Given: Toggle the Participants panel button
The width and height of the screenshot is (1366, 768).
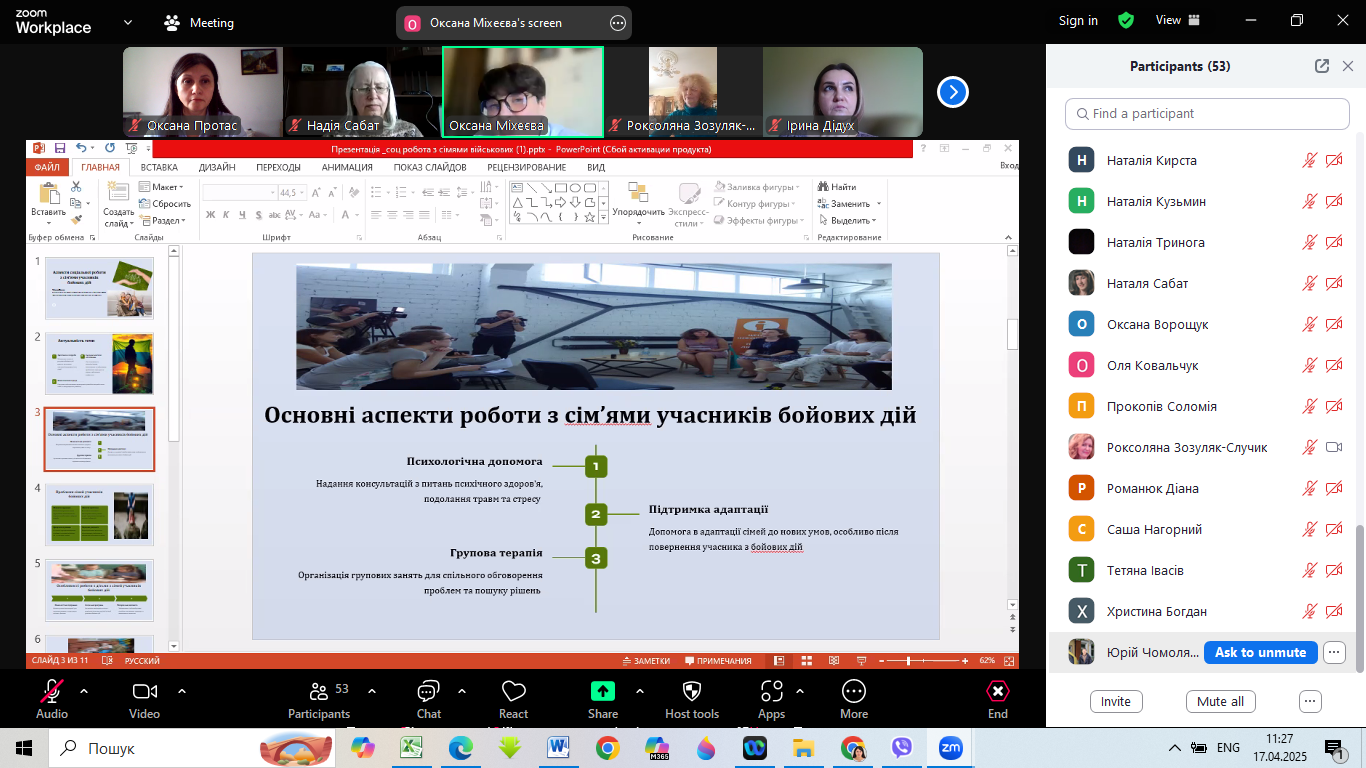Looking at the screenshot, I should 319,692.
